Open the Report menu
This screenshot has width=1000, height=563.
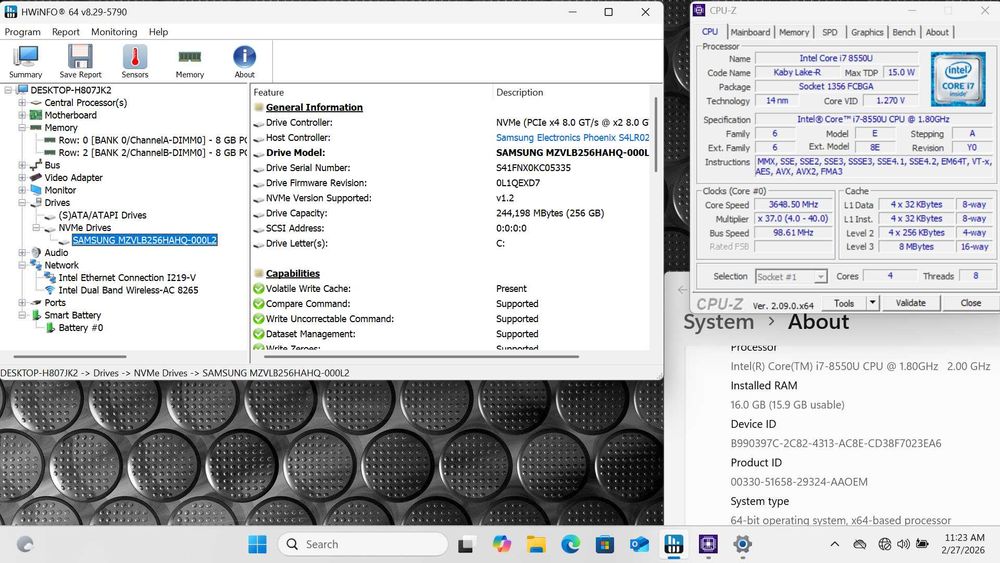pyautogui.click(x=66, y=32)
